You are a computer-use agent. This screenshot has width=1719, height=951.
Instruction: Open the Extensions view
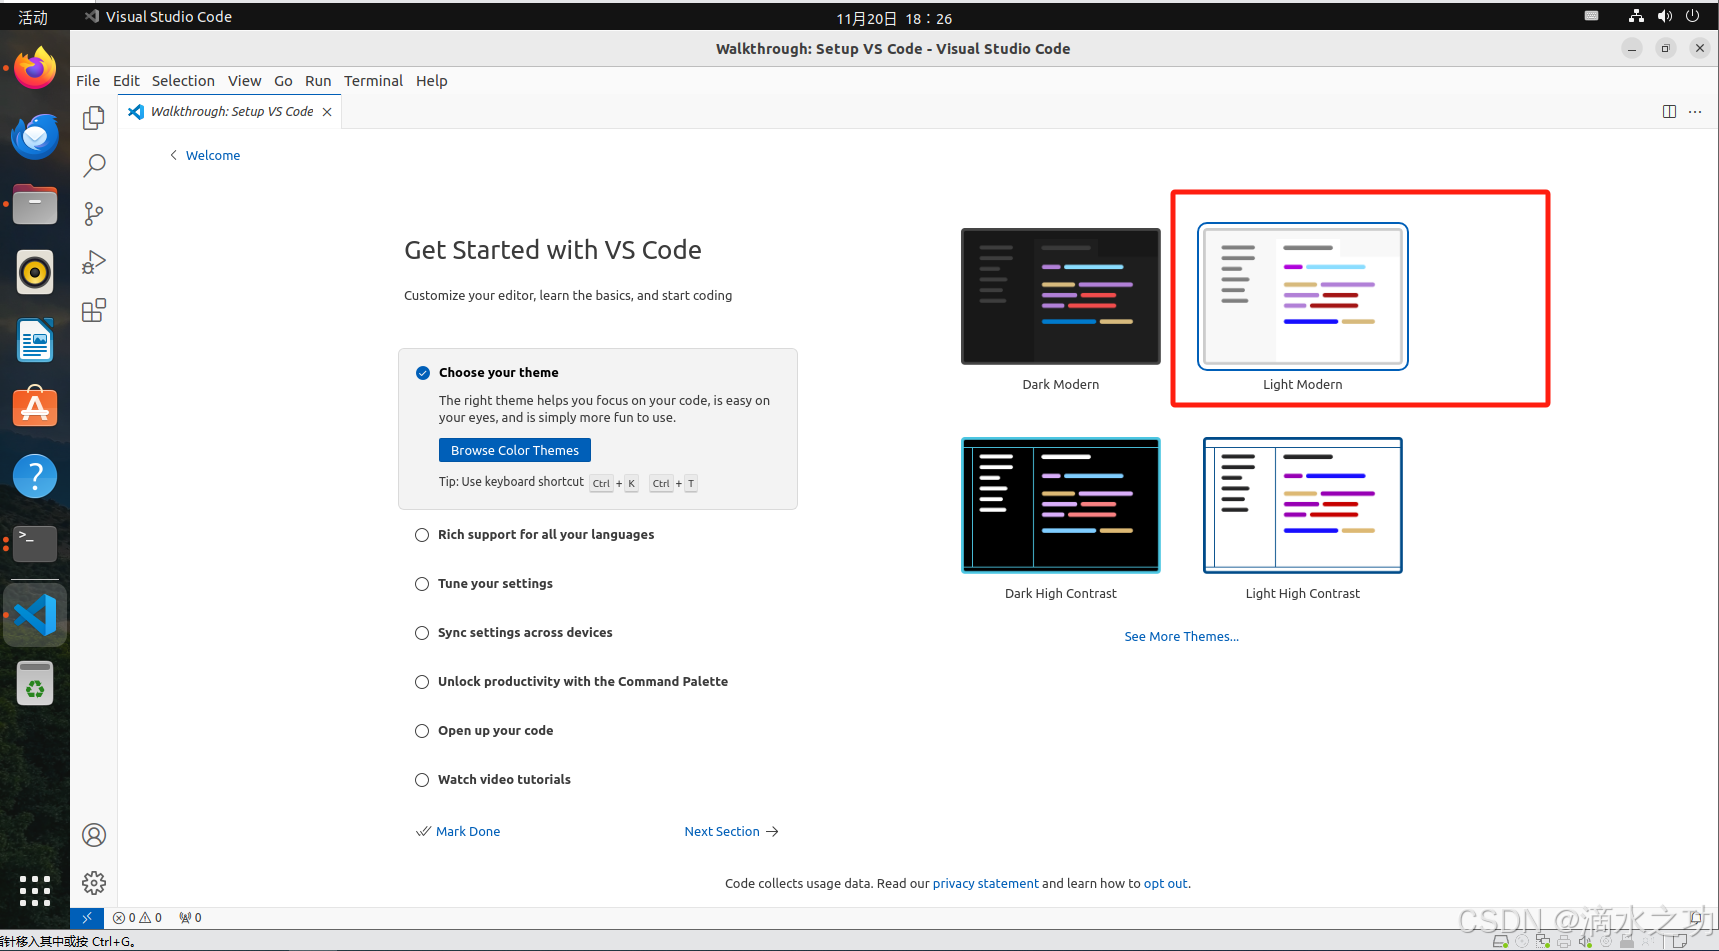(x=94, y=311)
